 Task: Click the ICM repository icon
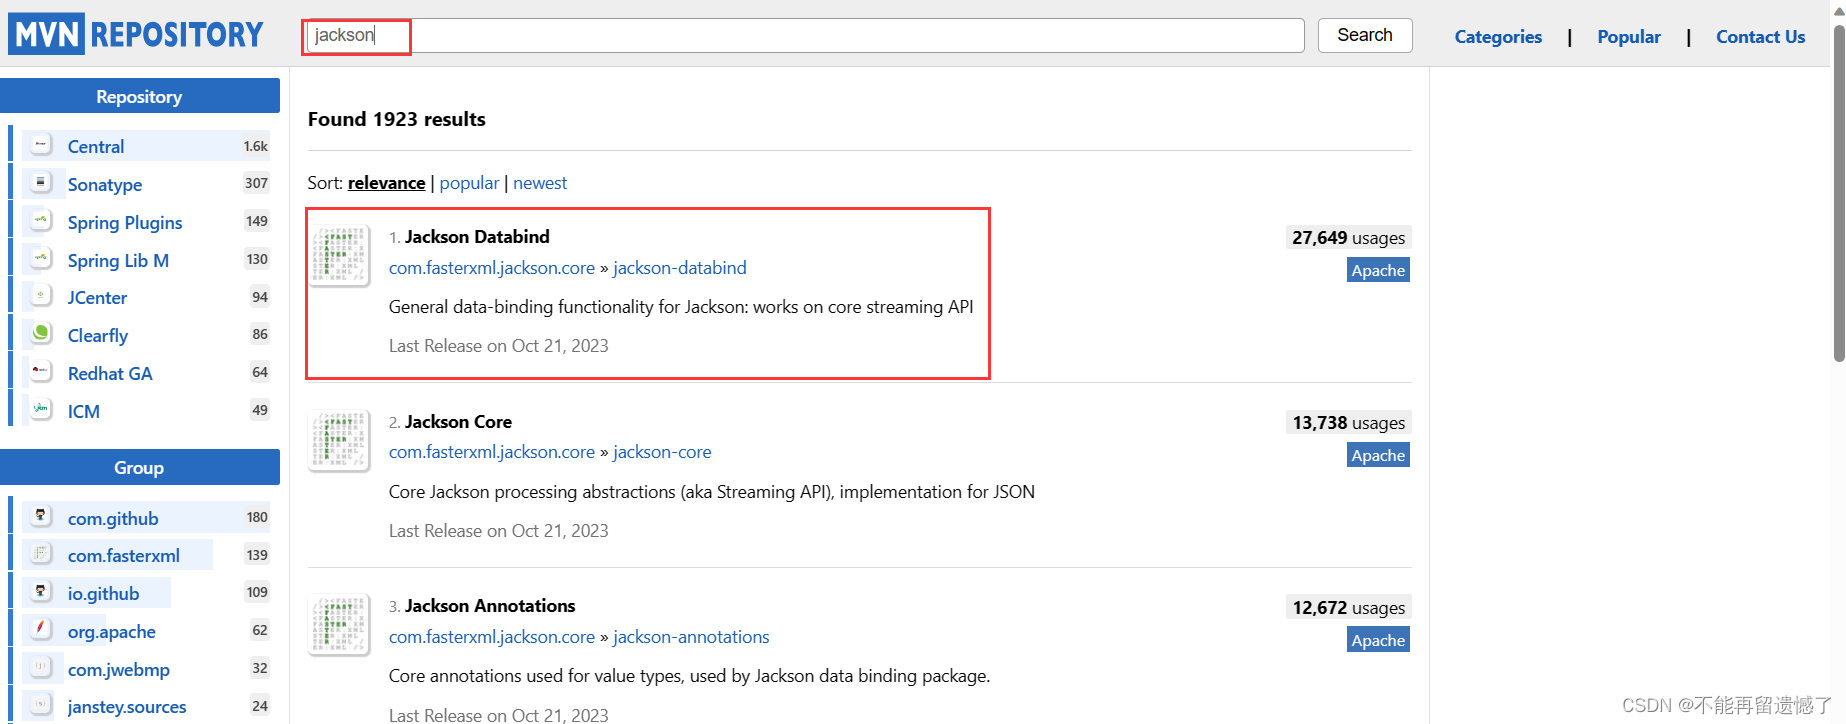click(41, 410)
